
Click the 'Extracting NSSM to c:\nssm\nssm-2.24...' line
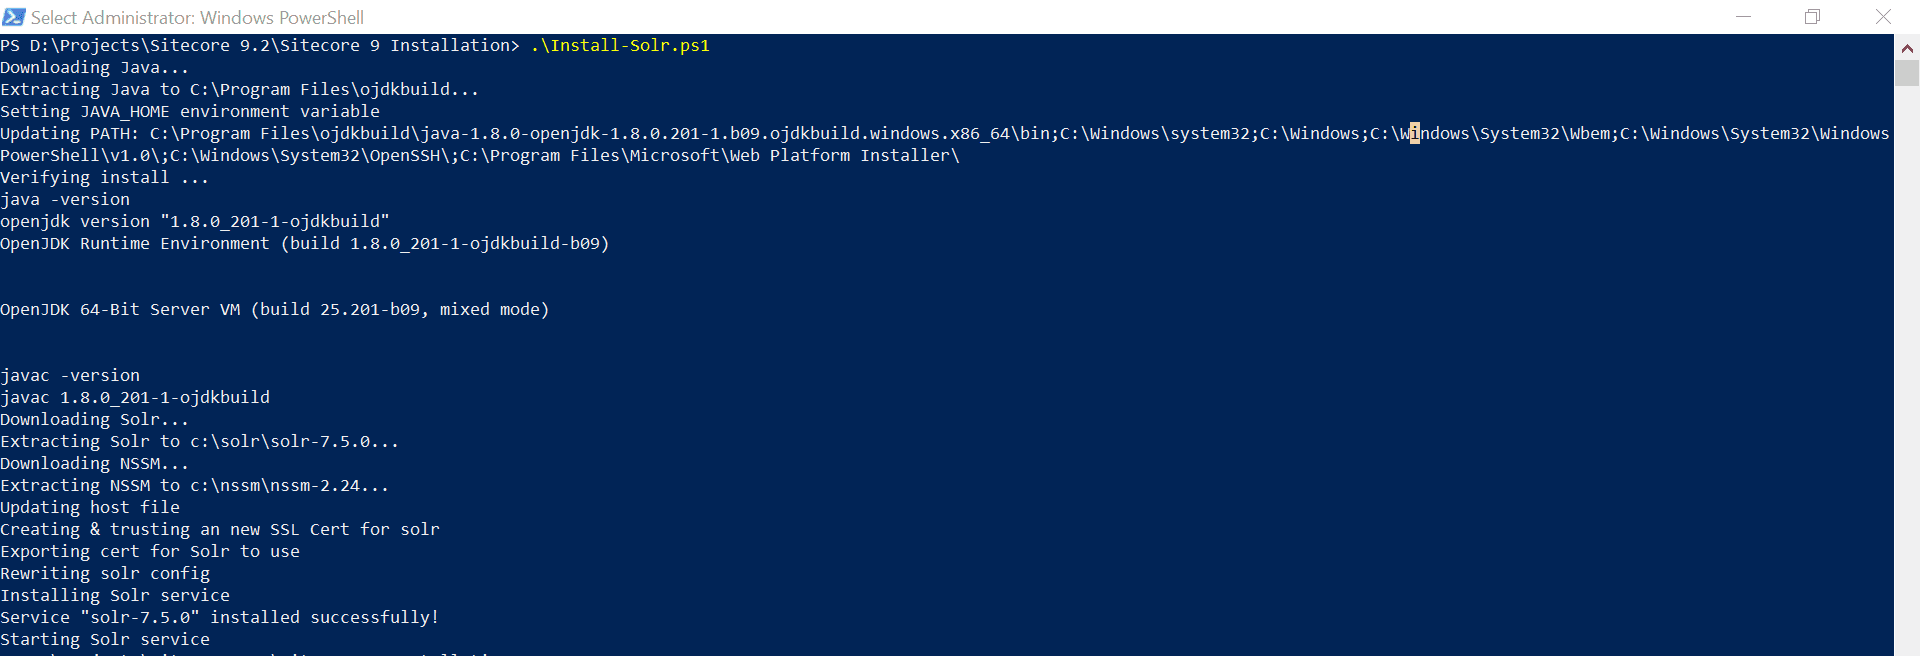coord(195,485)
